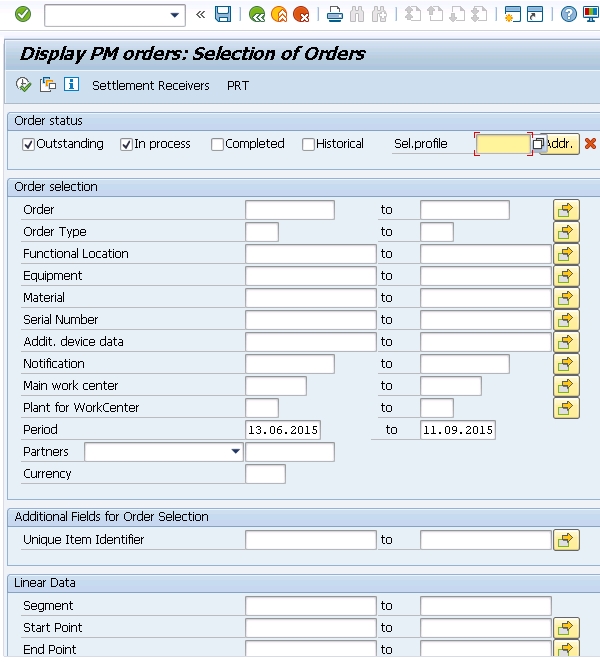Tick the Historical checkbox
The width and height of the screenshot is (600, 662).
tap(308, 144)
